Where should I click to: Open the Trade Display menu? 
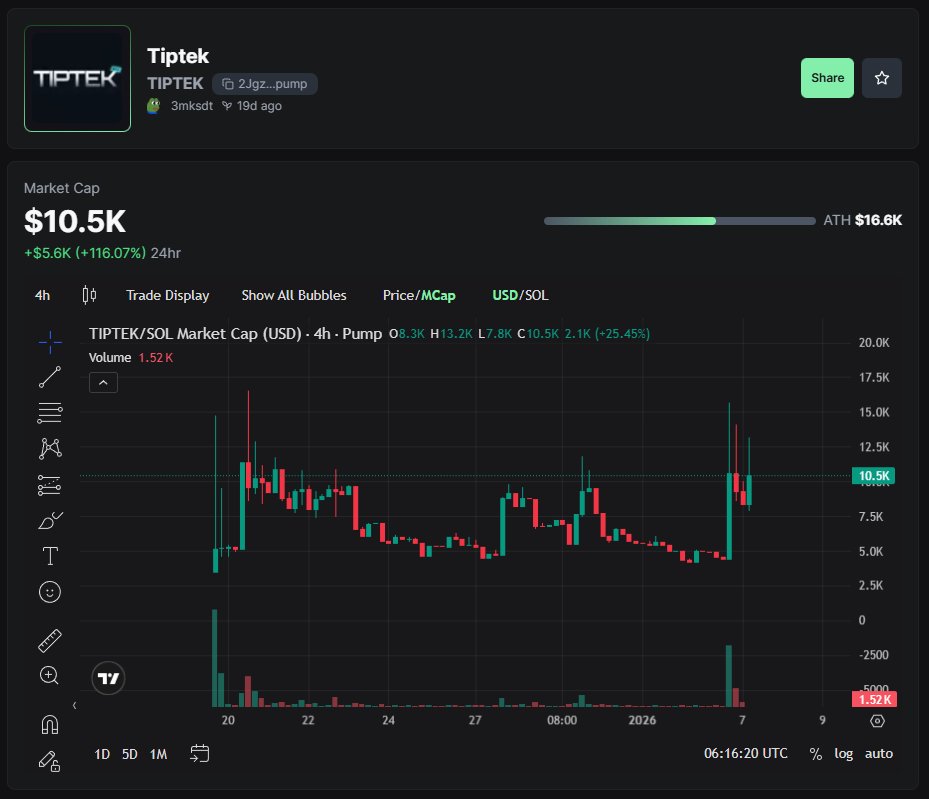click(x=167, y=295)
